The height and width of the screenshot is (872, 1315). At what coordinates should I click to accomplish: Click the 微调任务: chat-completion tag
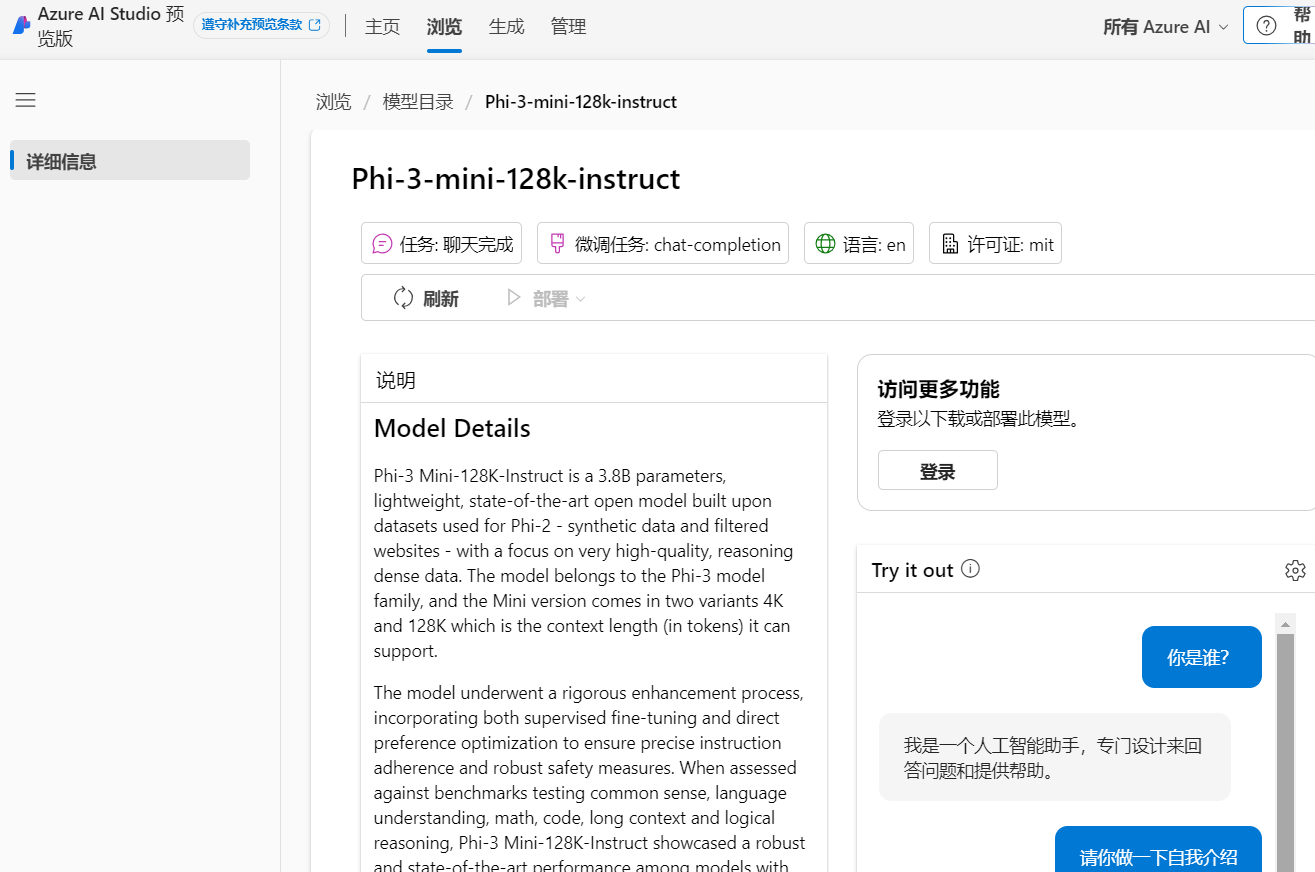pyautogui.click(x=663, y=243)
